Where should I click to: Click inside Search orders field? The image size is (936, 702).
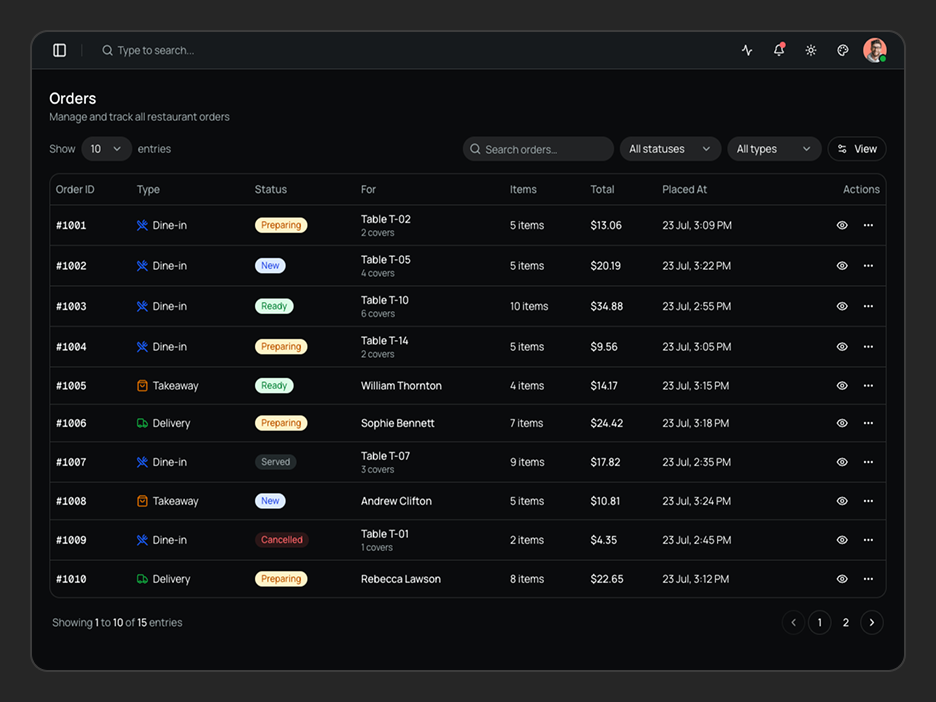(538, 149)
